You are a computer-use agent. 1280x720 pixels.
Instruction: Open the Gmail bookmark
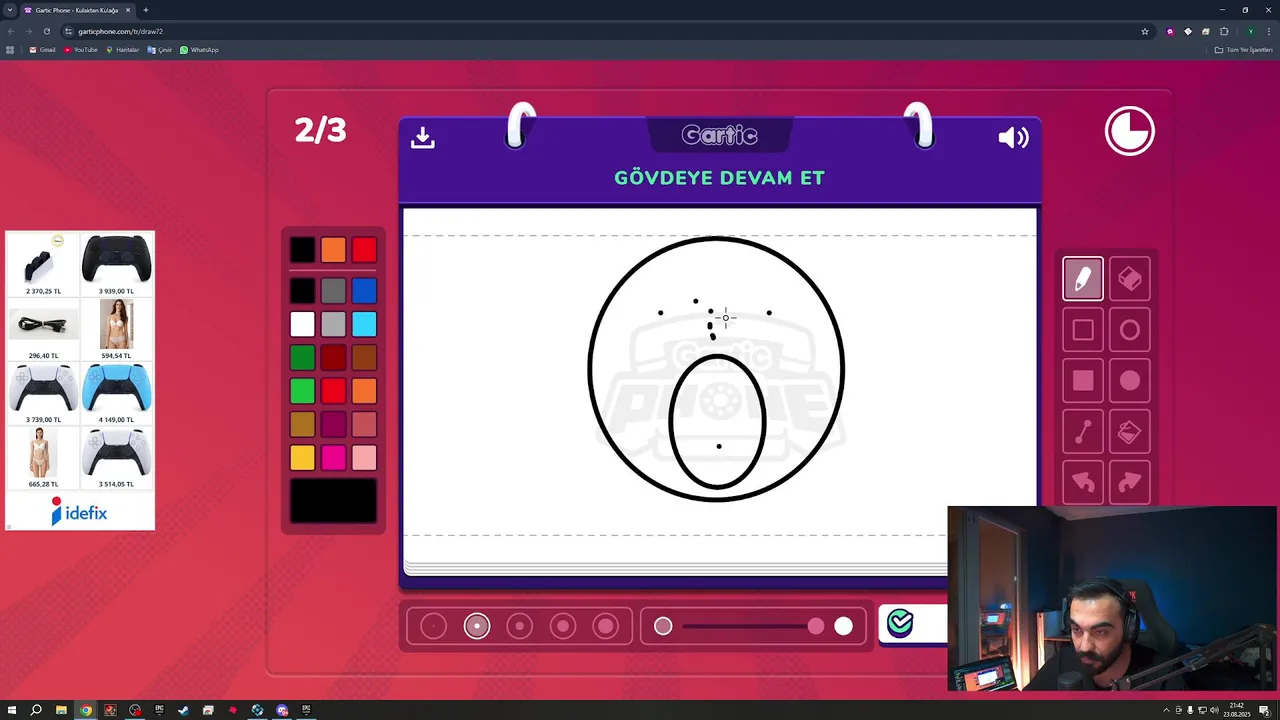pos(42,50)
